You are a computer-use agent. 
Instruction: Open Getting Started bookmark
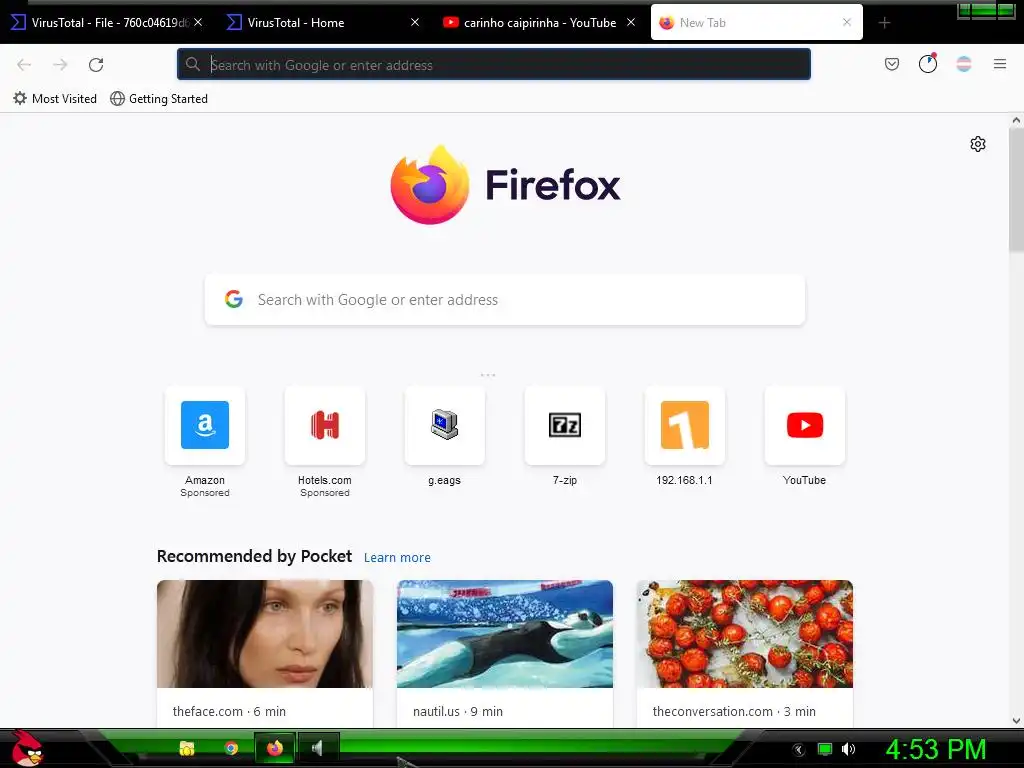click(x=159, y=99)
